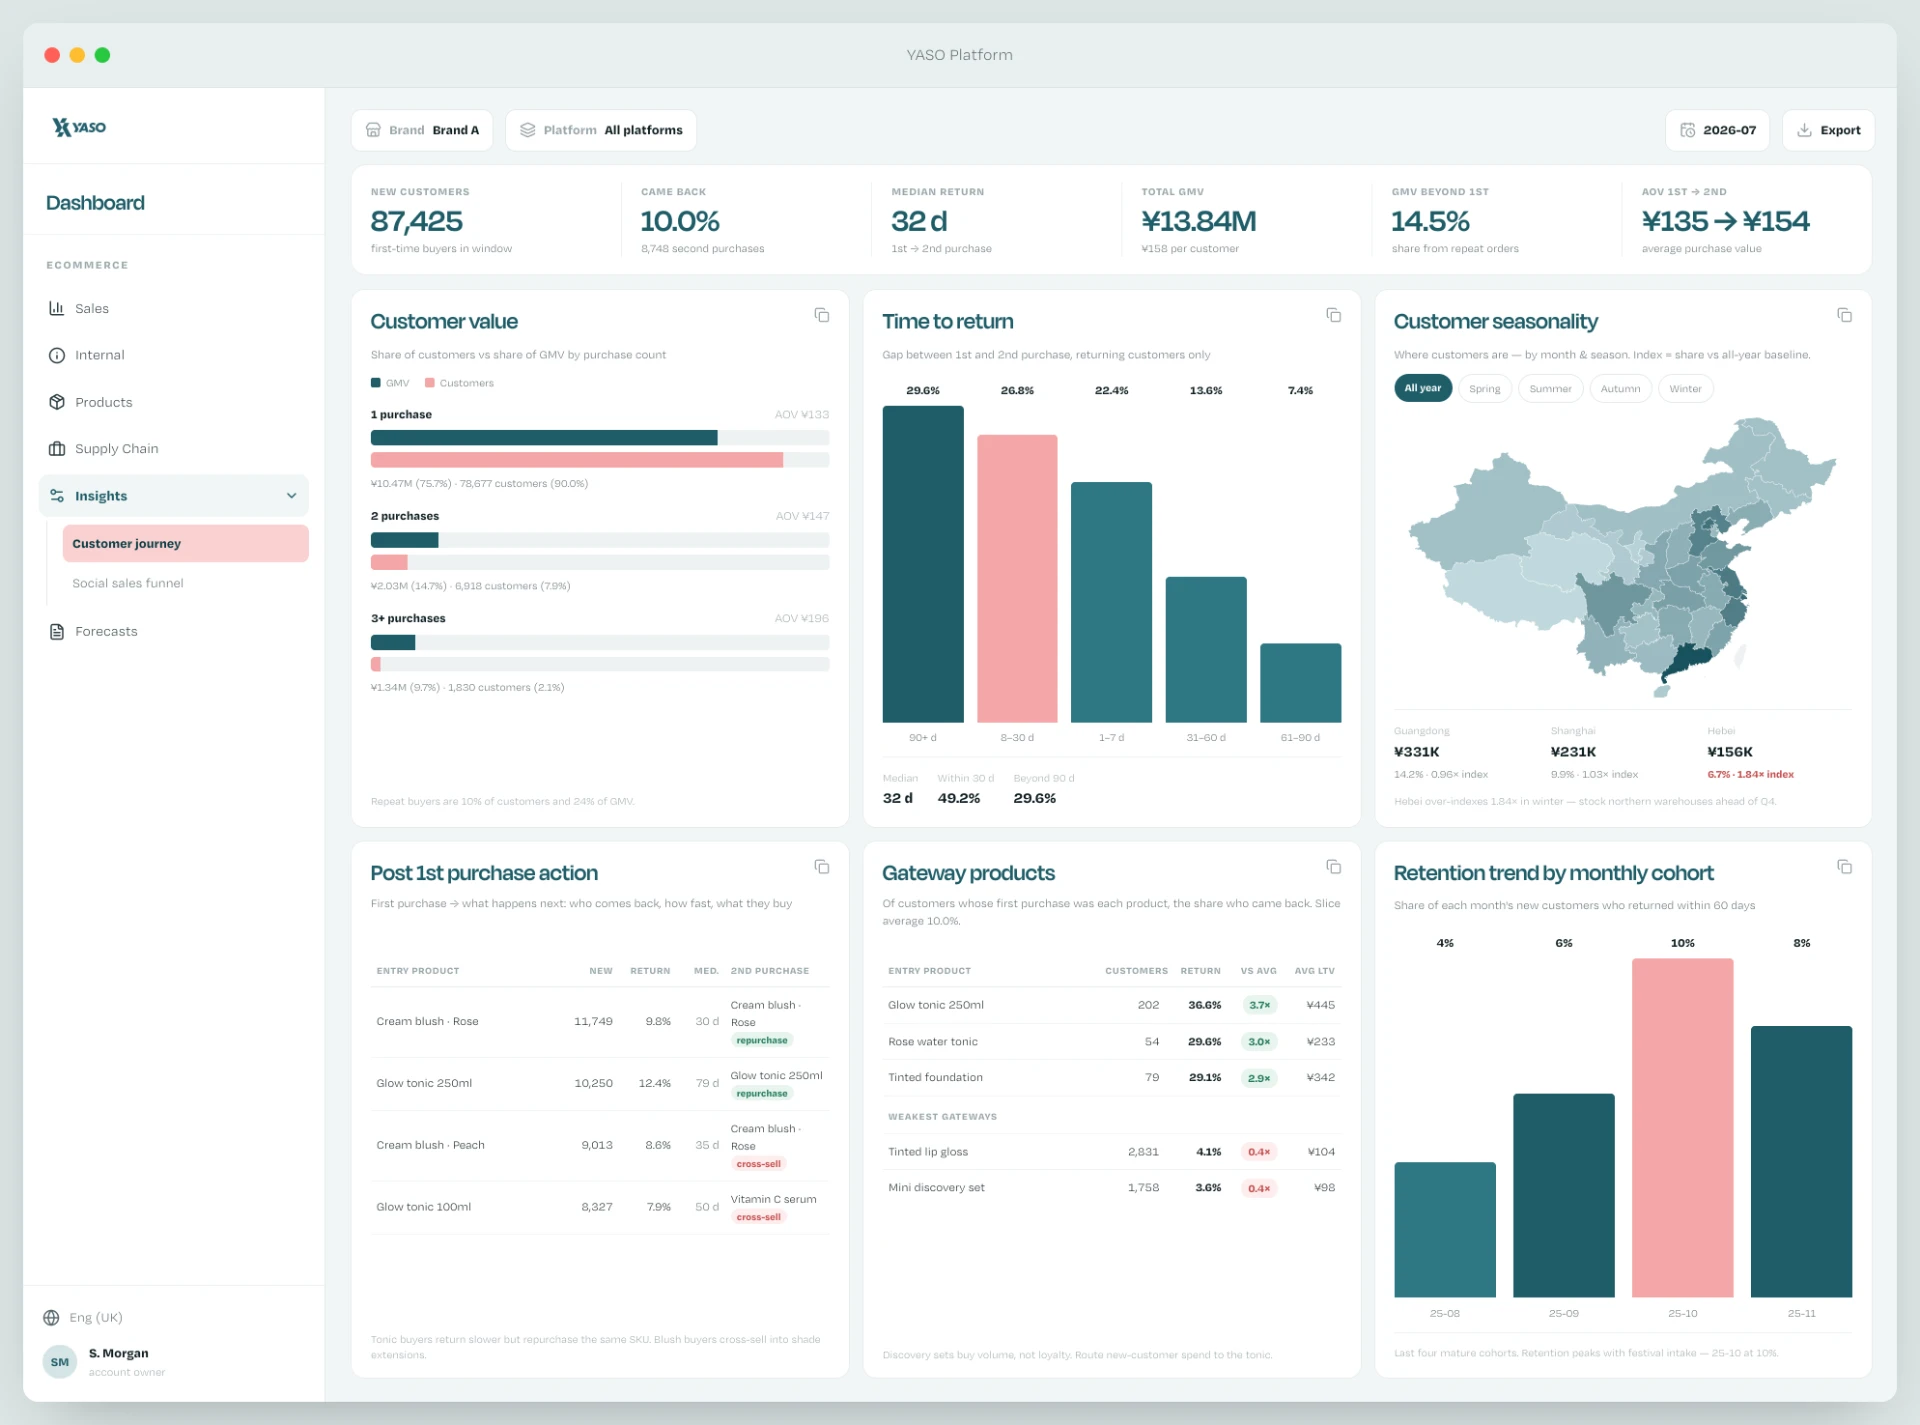Click the 90+ d bar in Time to return

[923, 564]
